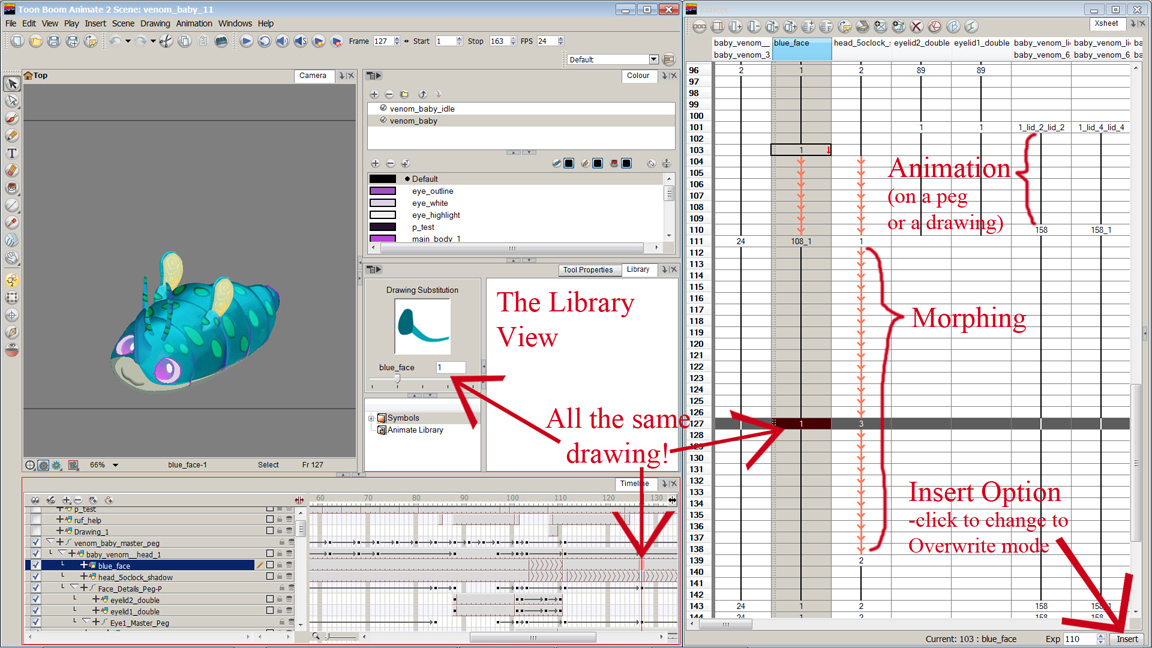The image size is (1152, 648).
Task: Enable the ruf_help layer checkbox
Action: 35,520
